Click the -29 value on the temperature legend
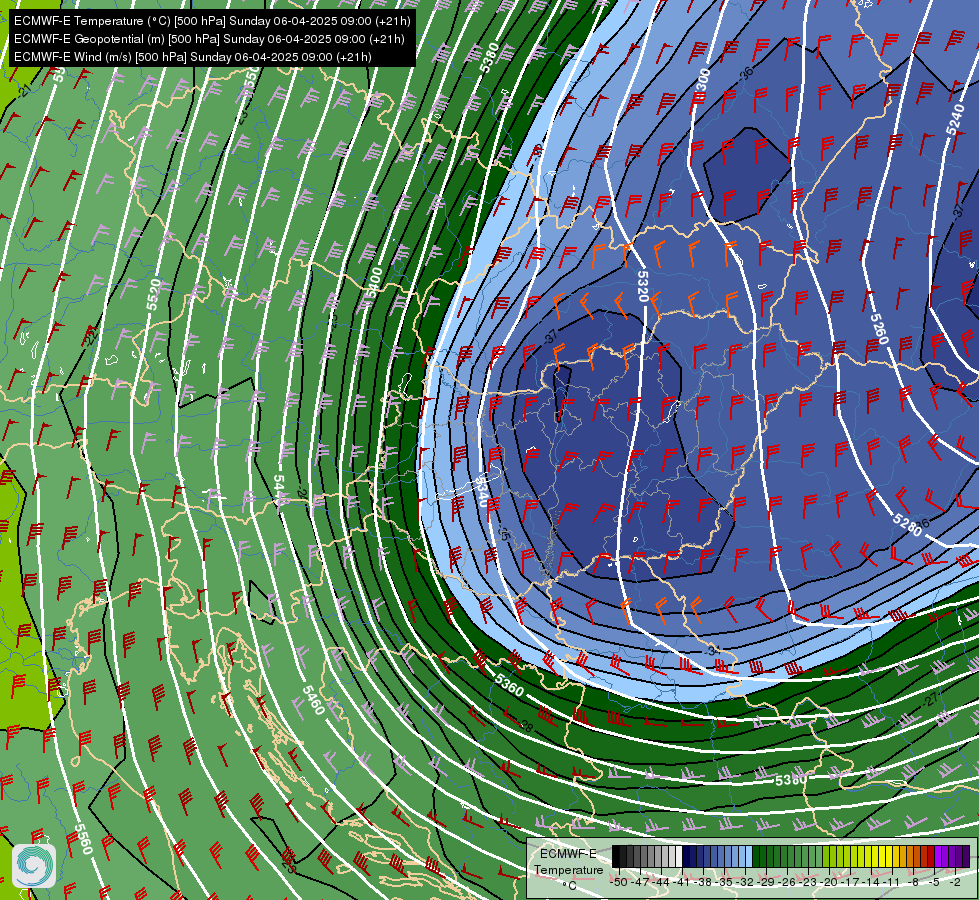Image resolution: width=979 pixels, height=900 pixels. click(x=766, y=882)
